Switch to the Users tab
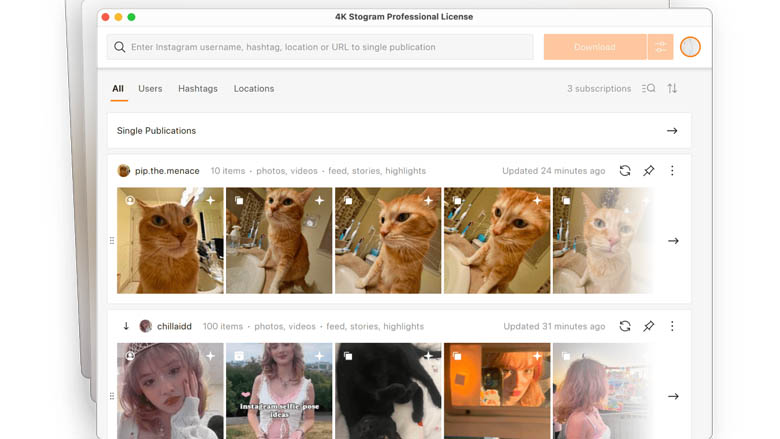 pyautogui.click(x=150, y=89)
